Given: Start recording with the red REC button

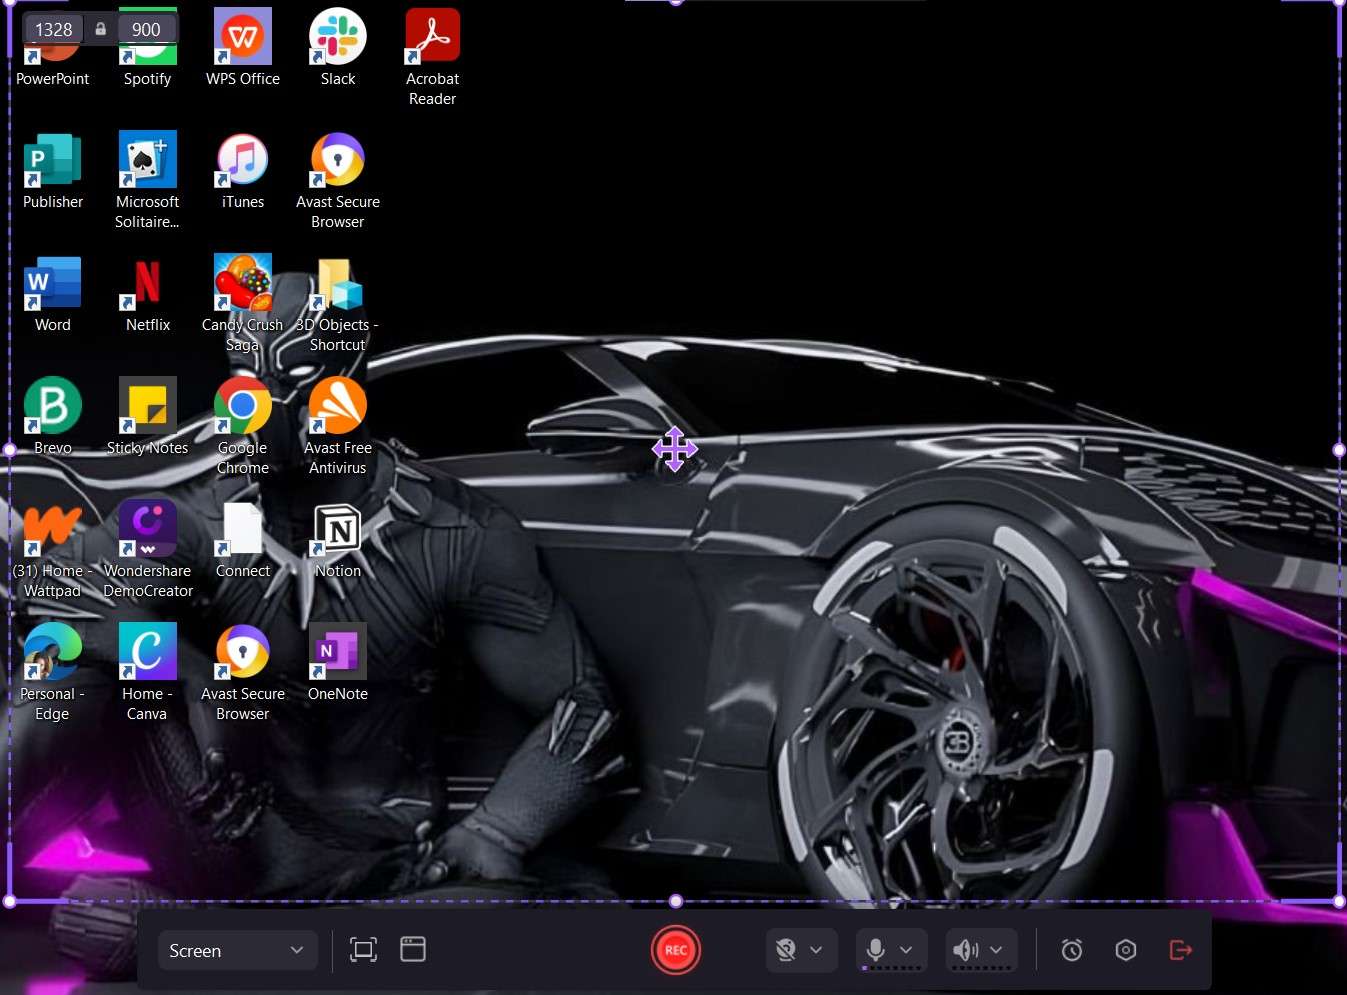Looking at the screenshot, I should tap(676, 950).
